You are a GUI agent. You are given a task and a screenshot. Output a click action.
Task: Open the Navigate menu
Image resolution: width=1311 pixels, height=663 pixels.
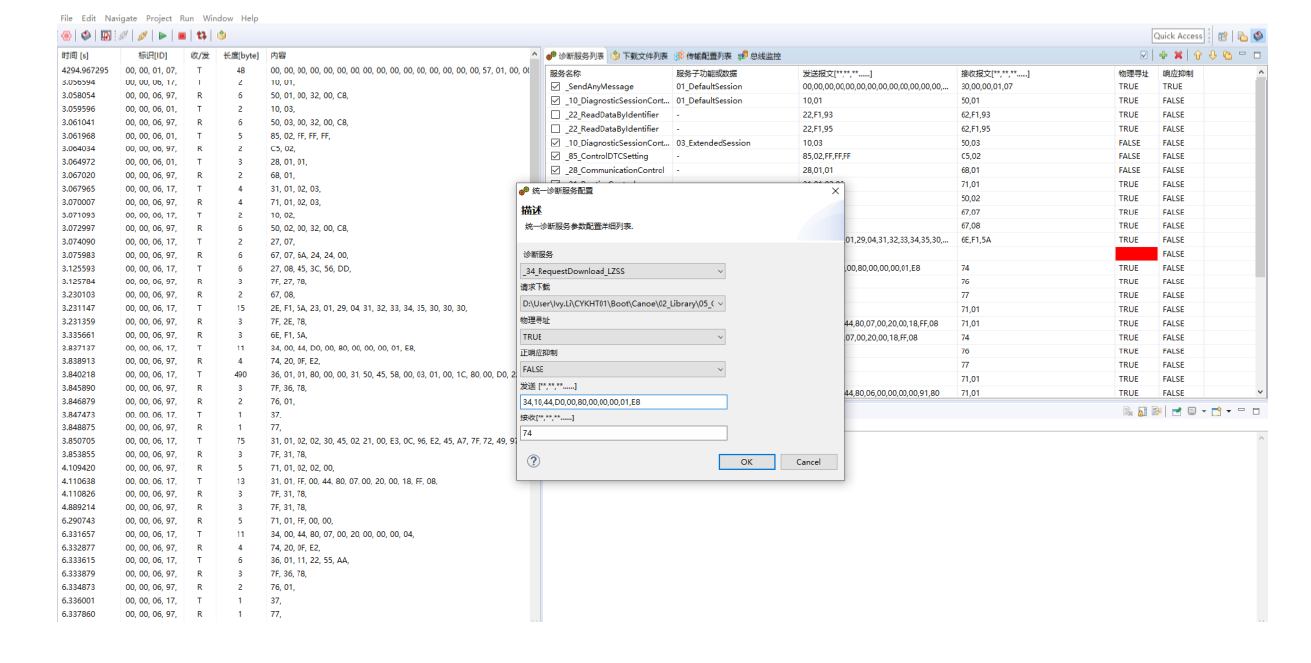121,18
